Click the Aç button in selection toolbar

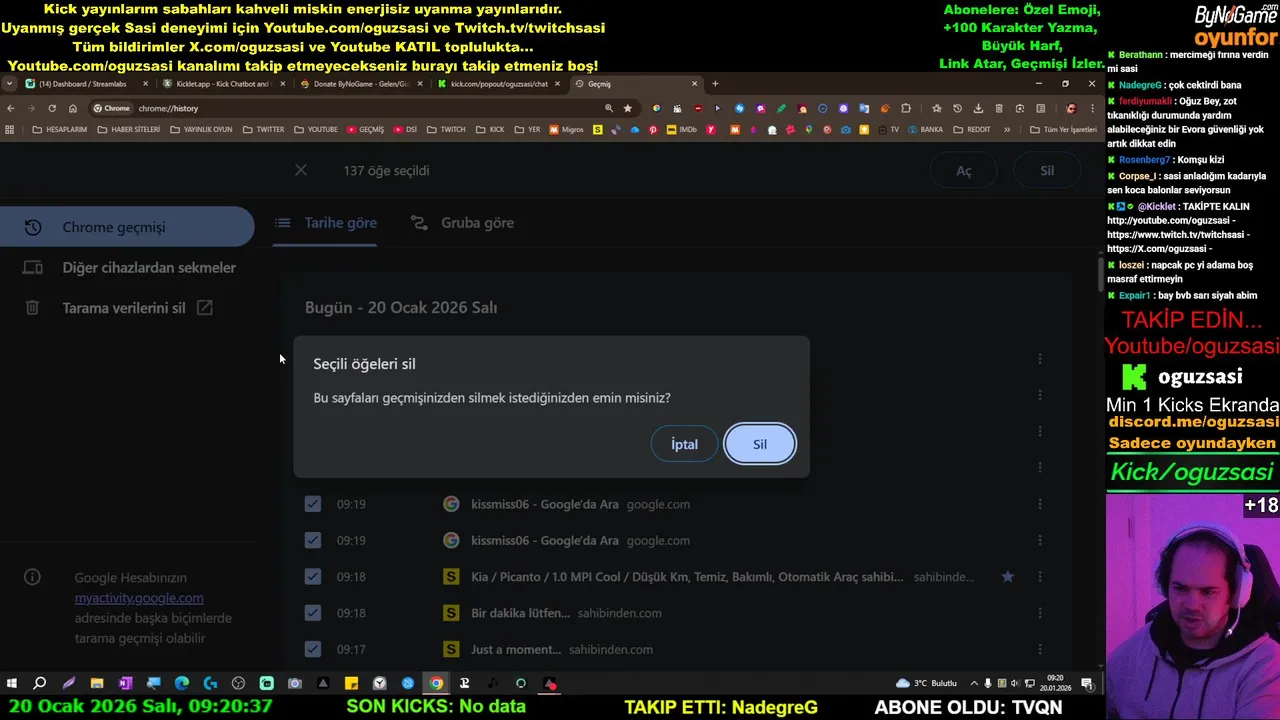[x=964, y=171]
